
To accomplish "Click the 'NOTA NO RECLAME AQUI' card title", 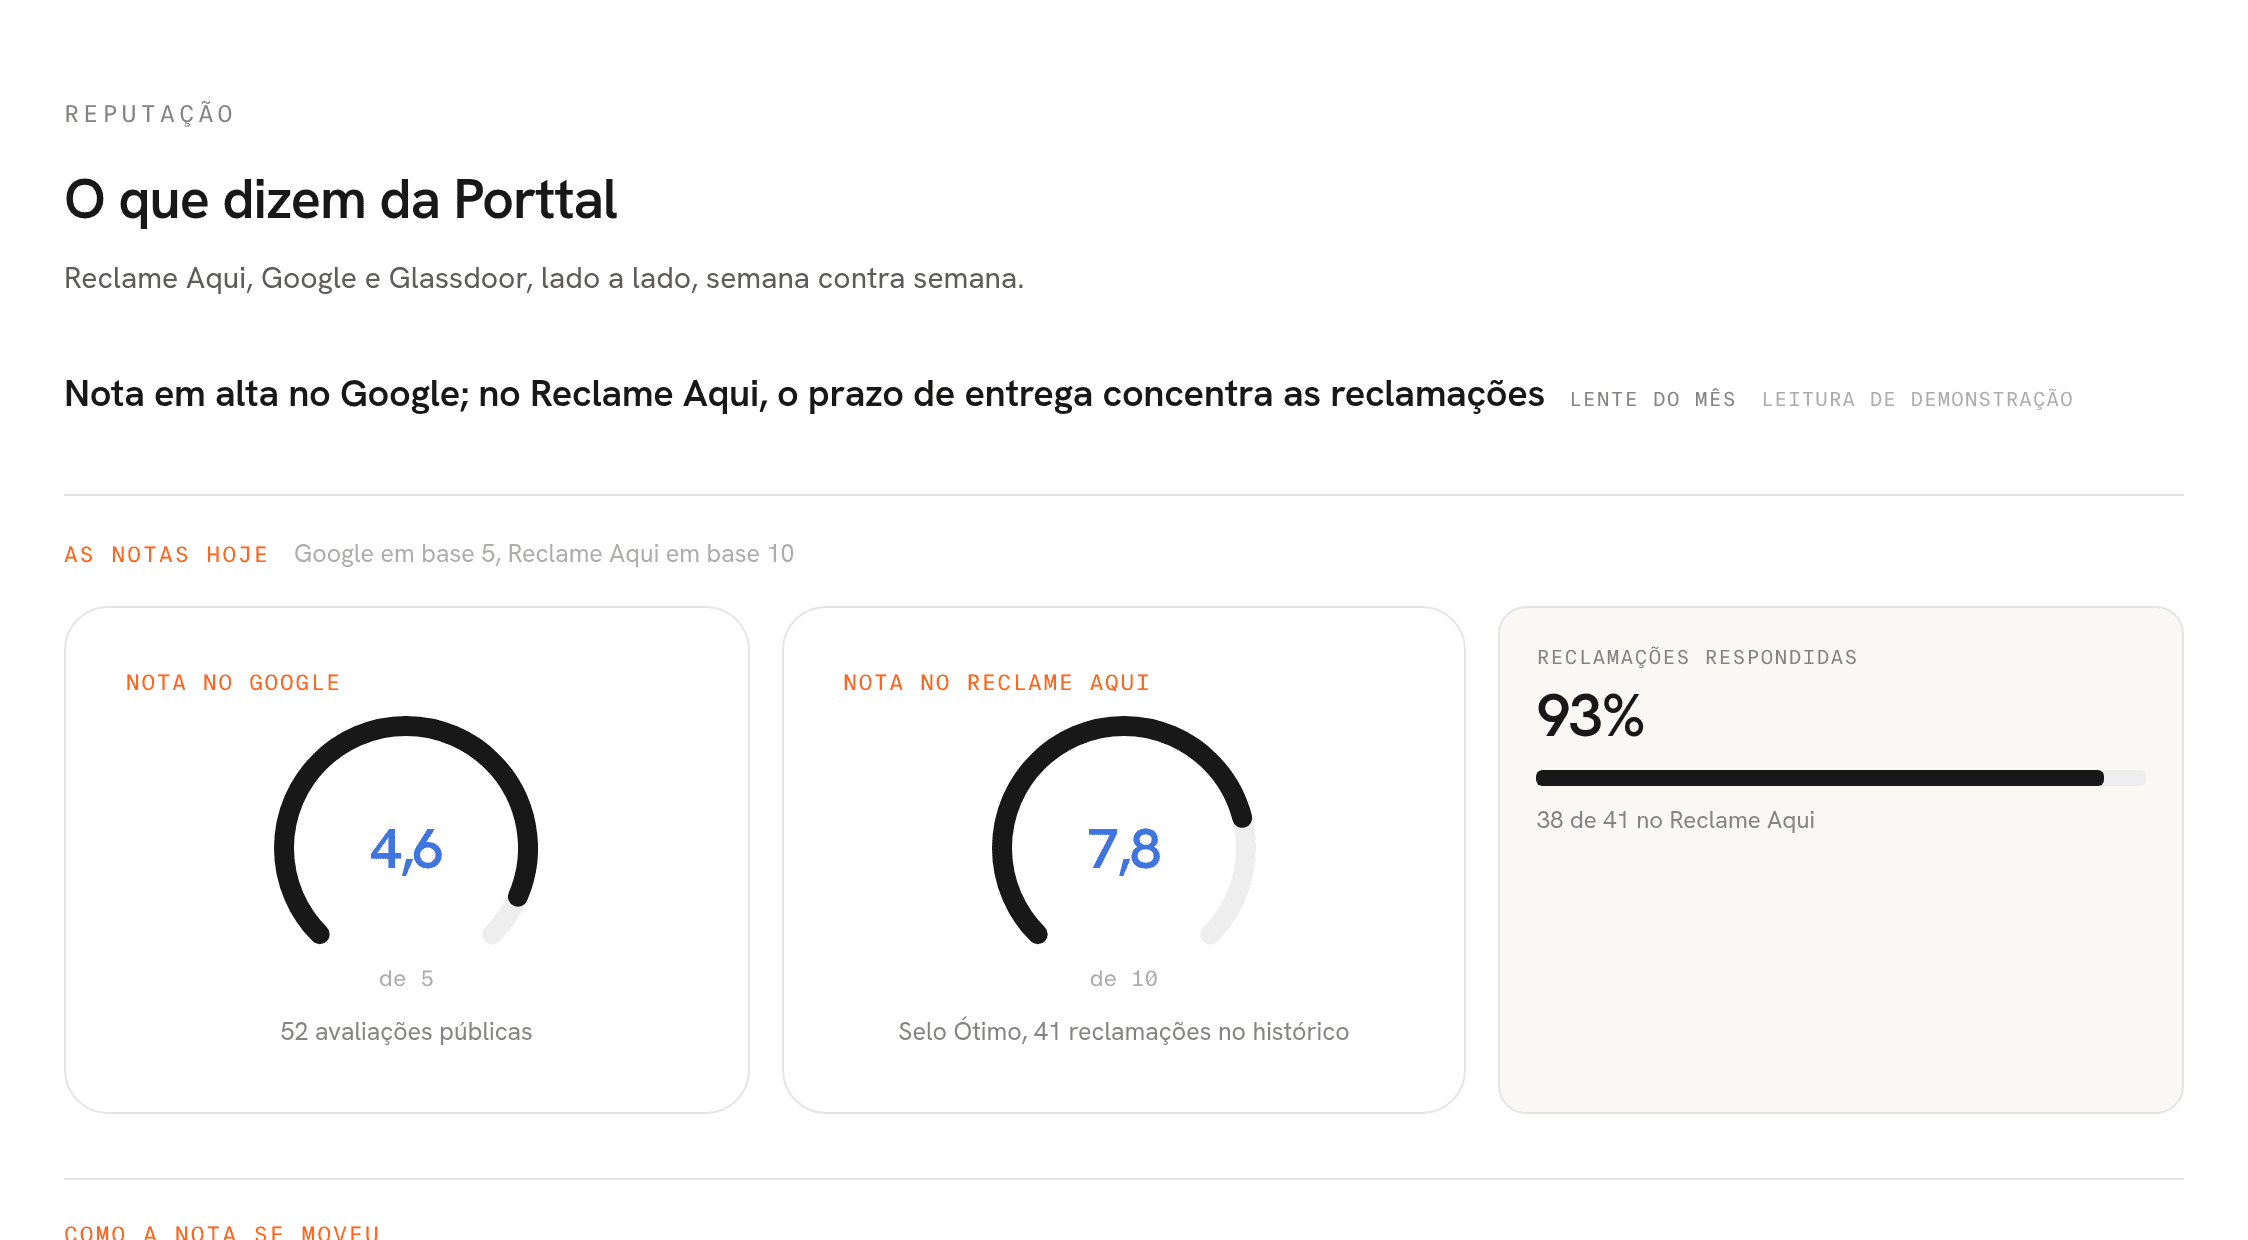I will point(997,683).
